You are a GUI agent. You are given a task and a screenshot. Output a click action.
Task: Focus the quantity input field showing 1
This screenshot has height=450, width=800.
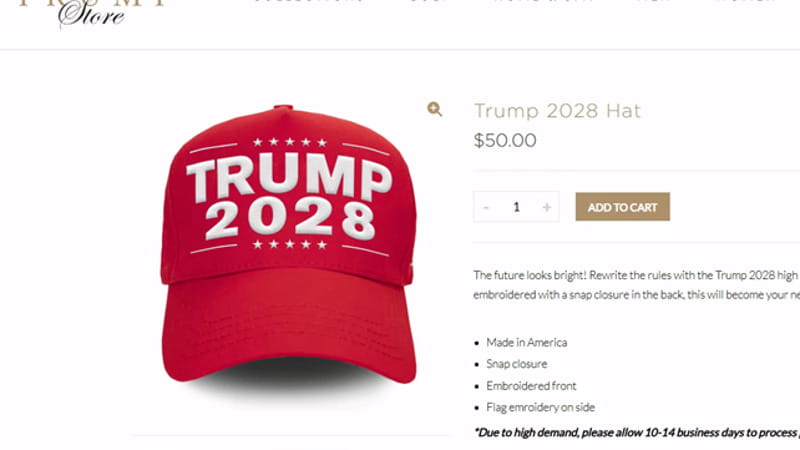click(516, 207)
